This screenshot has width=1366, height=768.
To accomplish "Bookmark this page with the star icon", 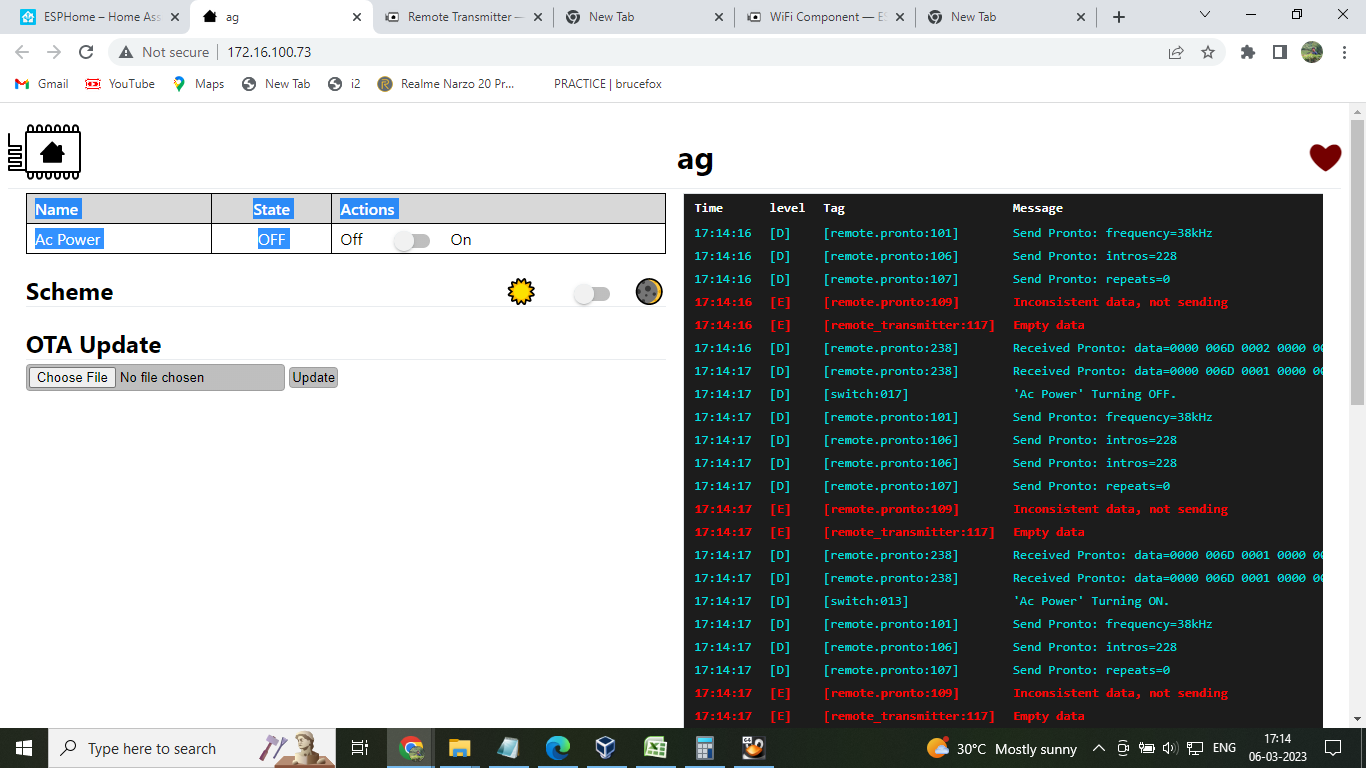I will [1208, 52].
